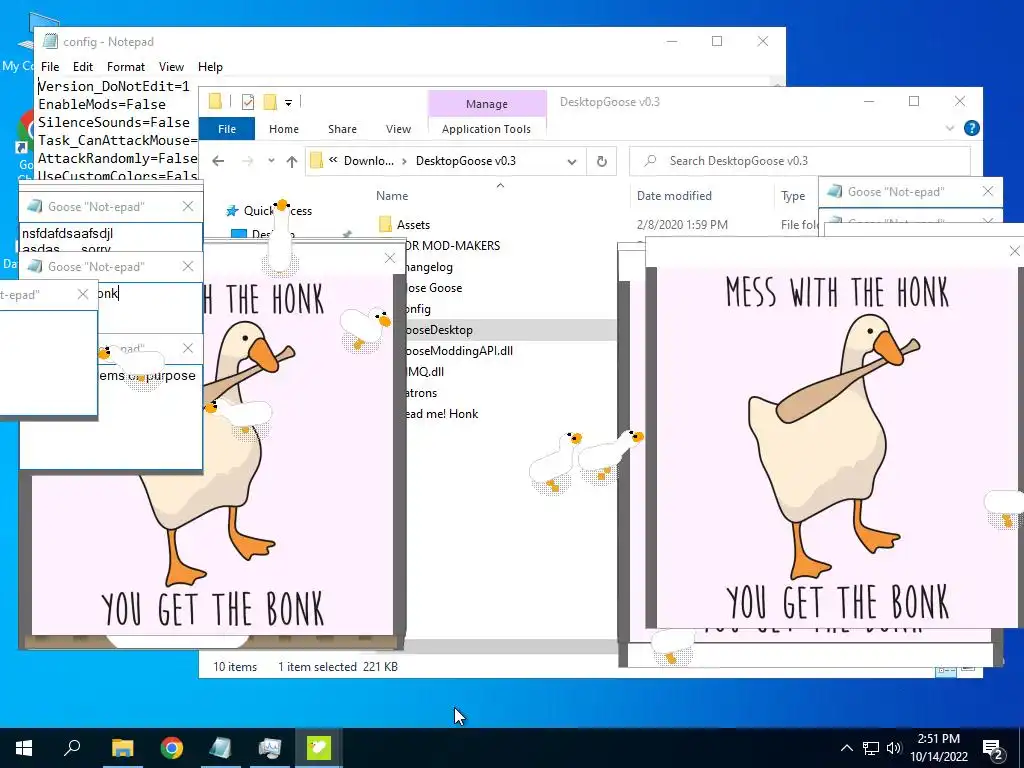The width and height of the screenshot is (1024, 768).
Task: Open the Notepad Help menu
Action: point(210,67)
